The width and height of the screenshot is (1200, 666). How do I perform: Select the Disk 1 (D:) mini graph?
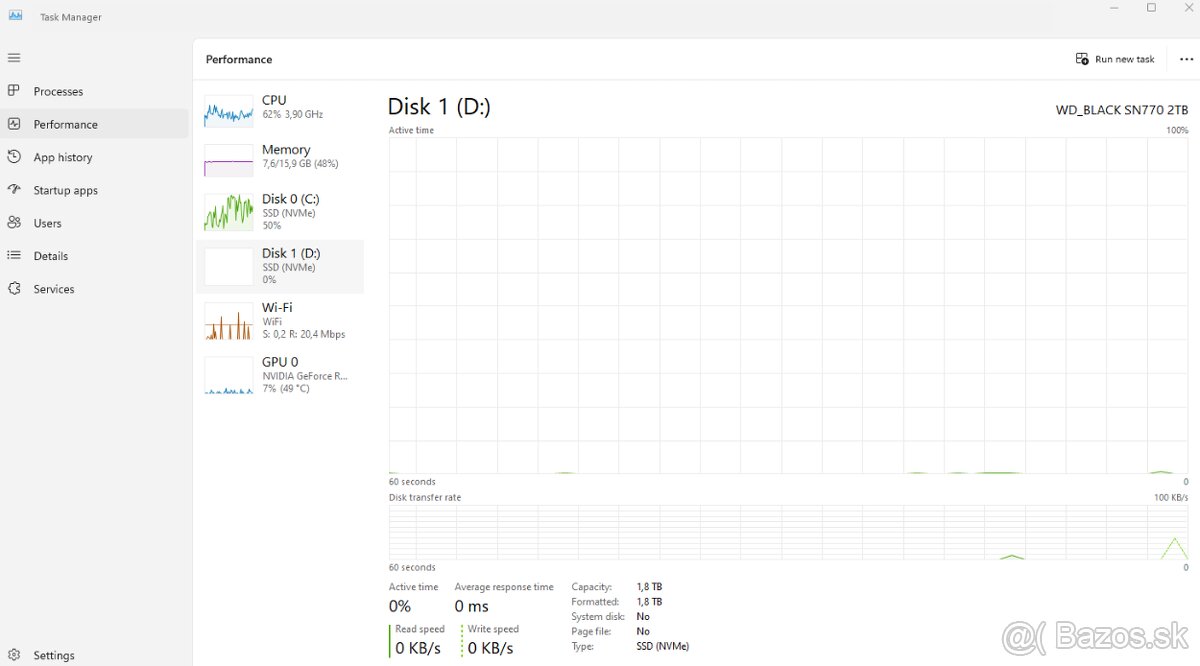[229, 267]
